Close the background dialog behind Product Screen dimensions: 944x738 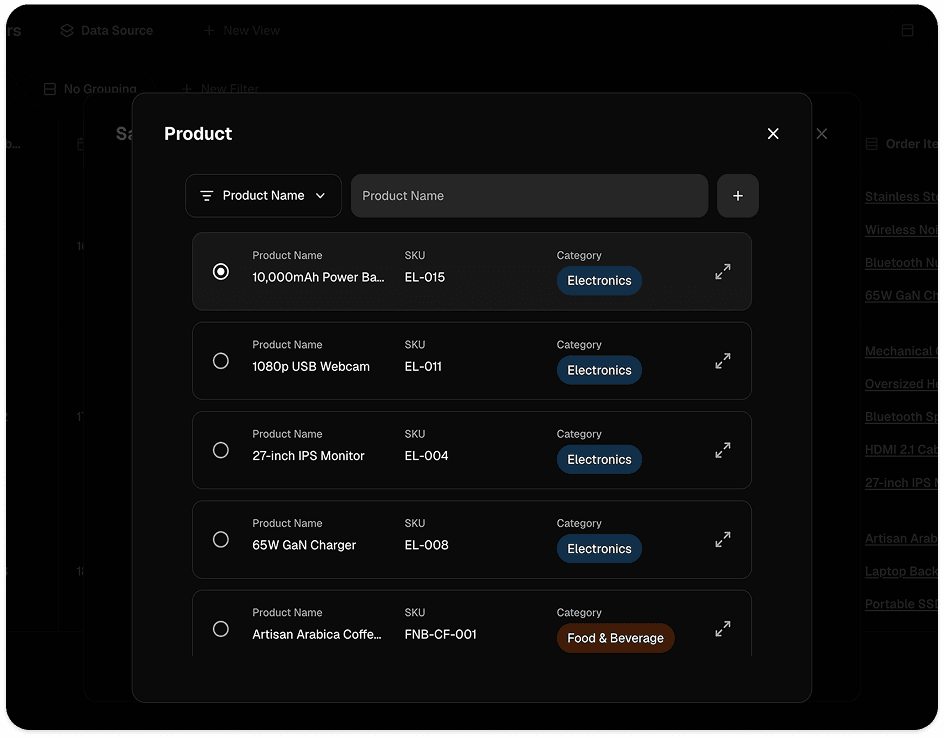click(822, 134)
